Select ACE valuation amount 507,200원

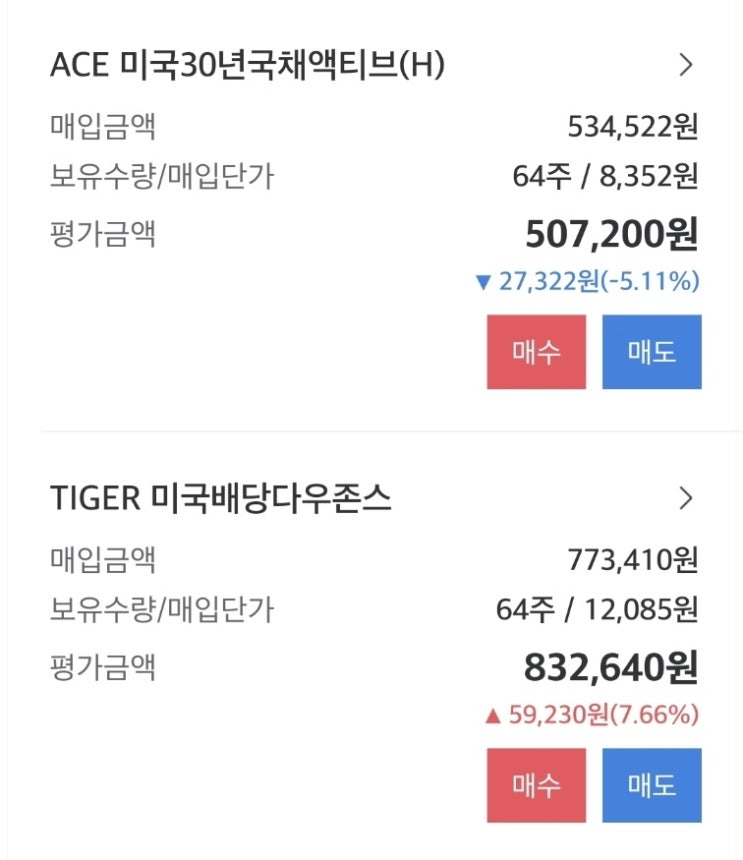[611, 235]
